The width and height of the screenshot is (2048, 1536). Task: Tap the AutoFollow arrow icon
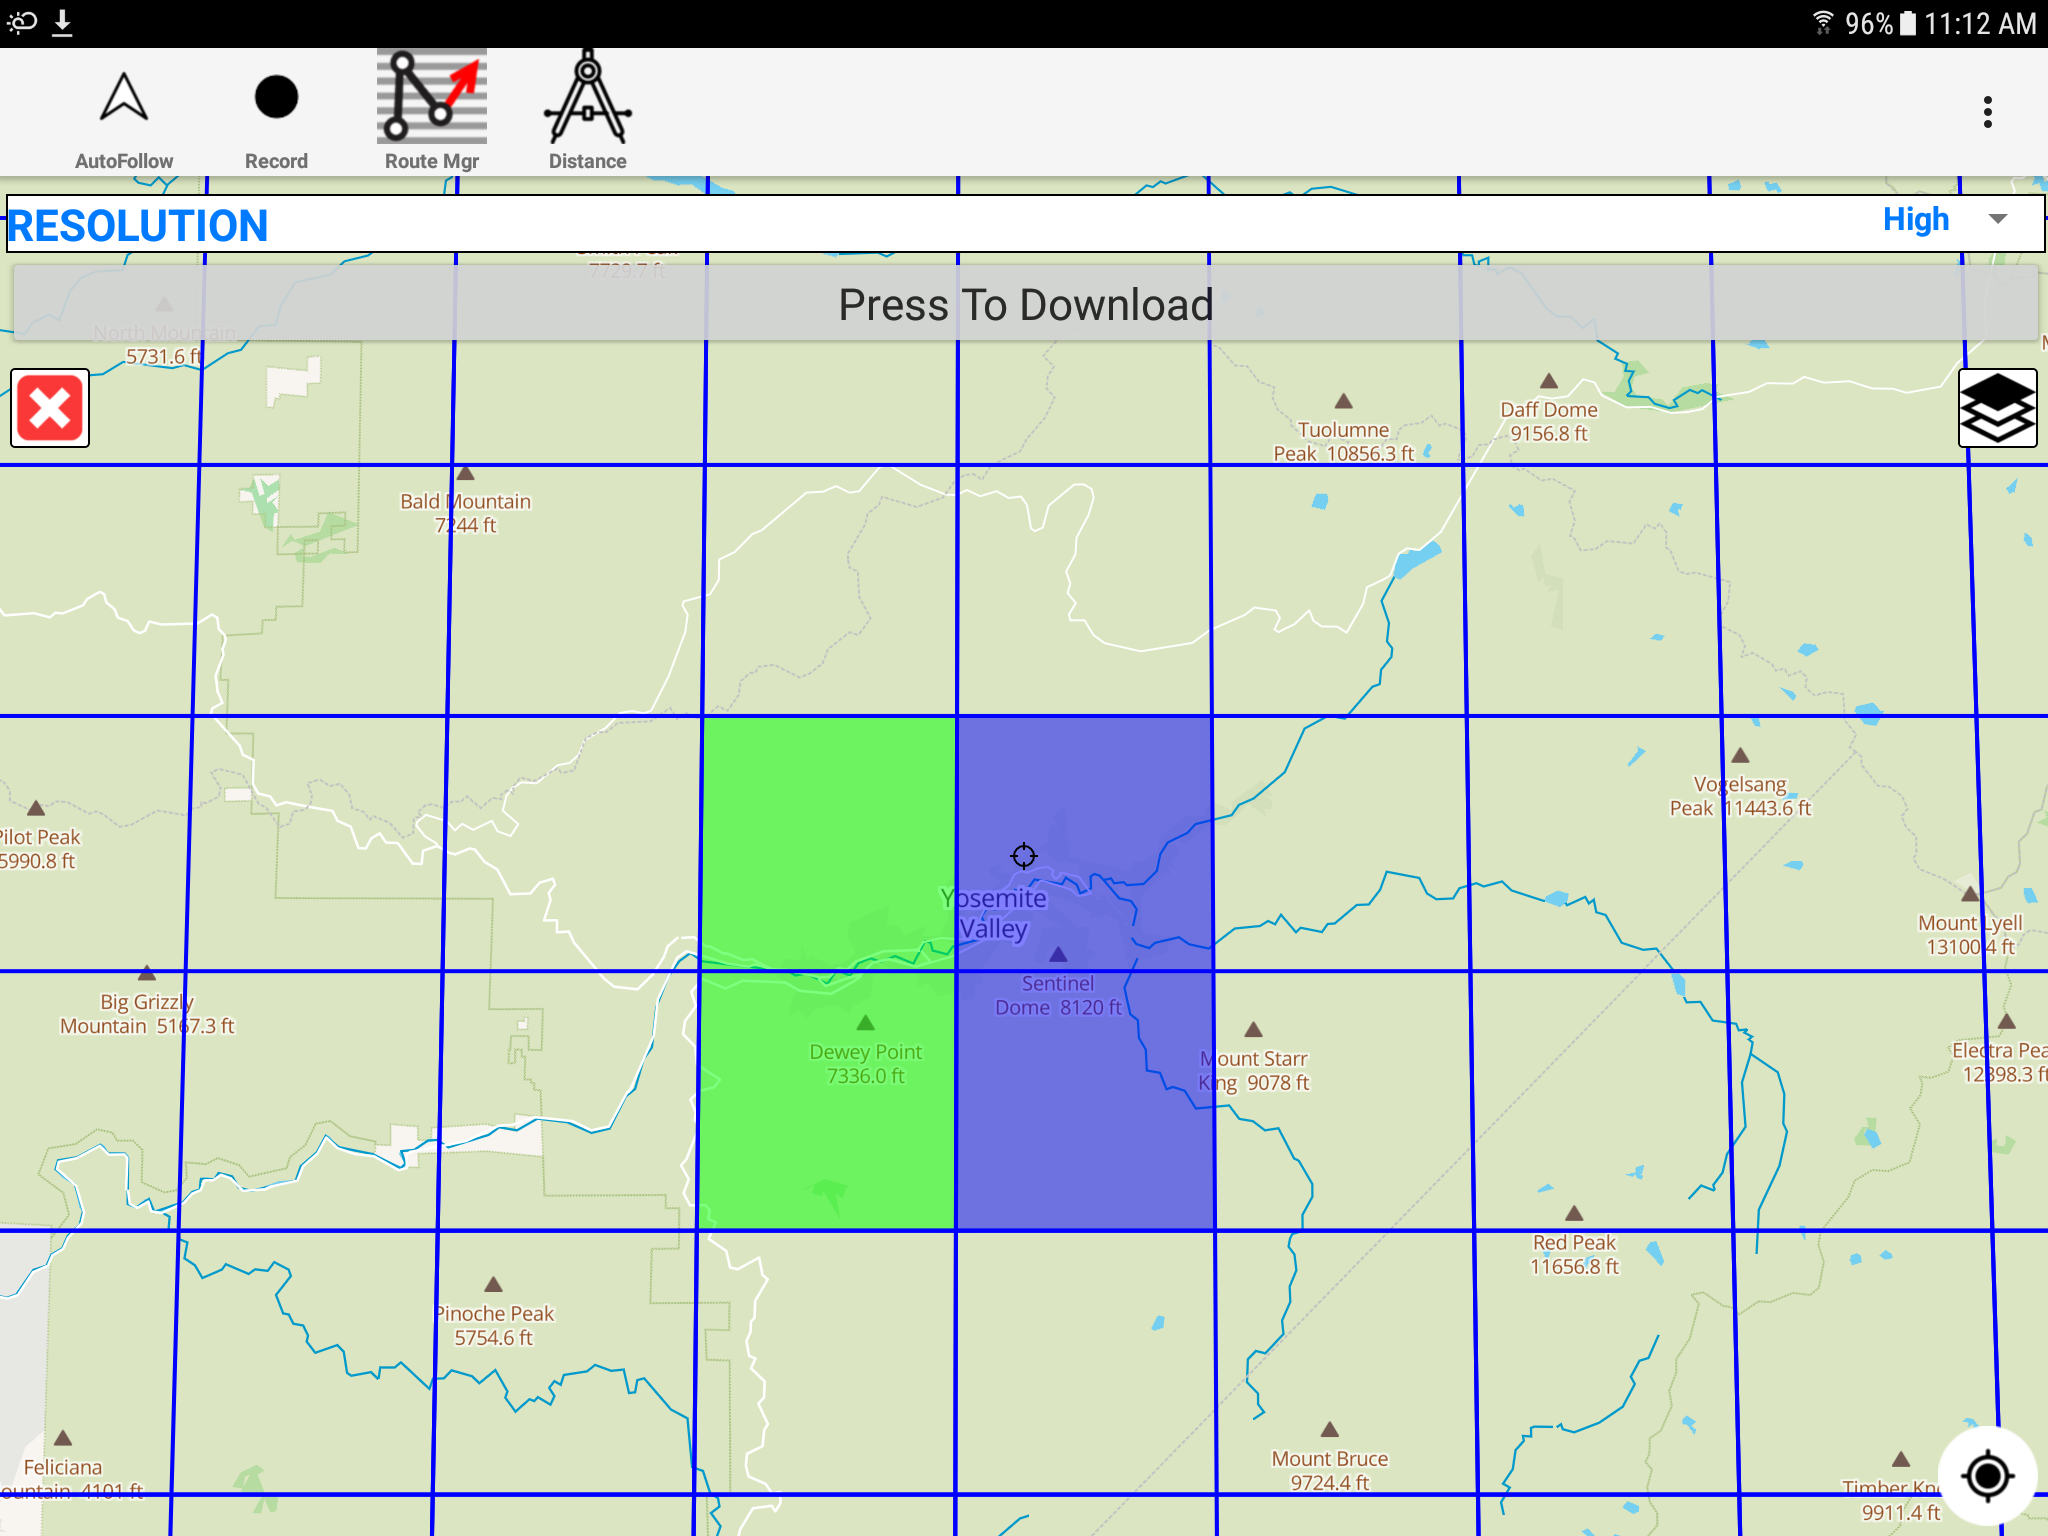pos(124,98)
